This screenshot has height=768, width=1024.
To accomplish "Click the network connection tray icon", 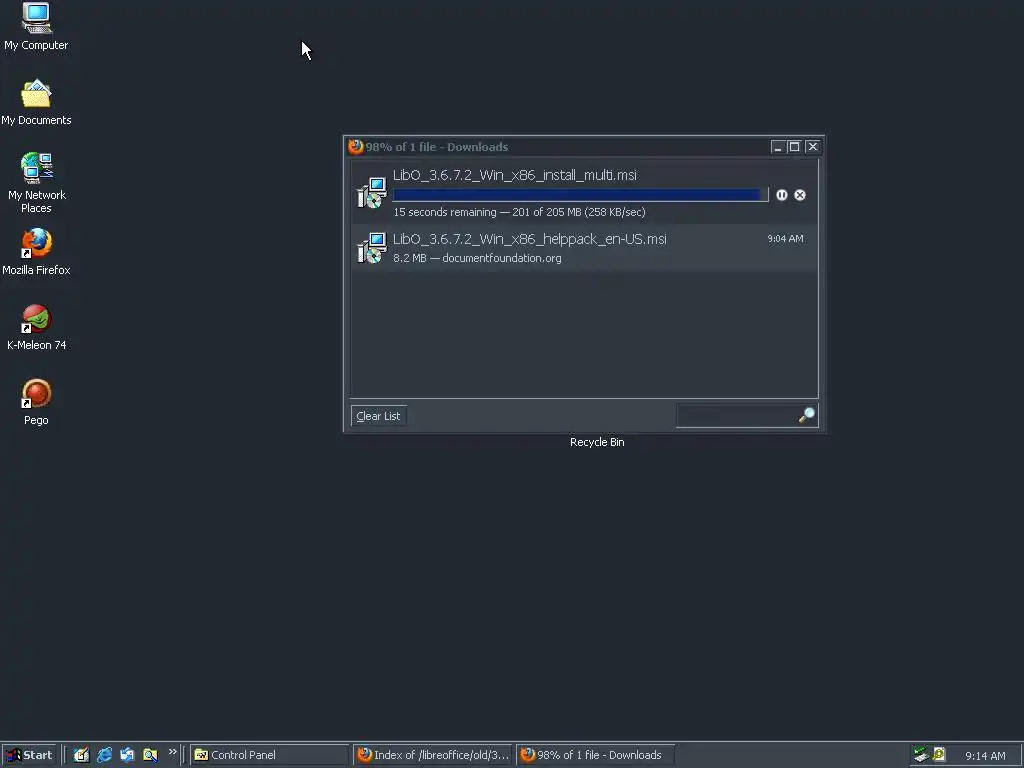I will 921,755.
